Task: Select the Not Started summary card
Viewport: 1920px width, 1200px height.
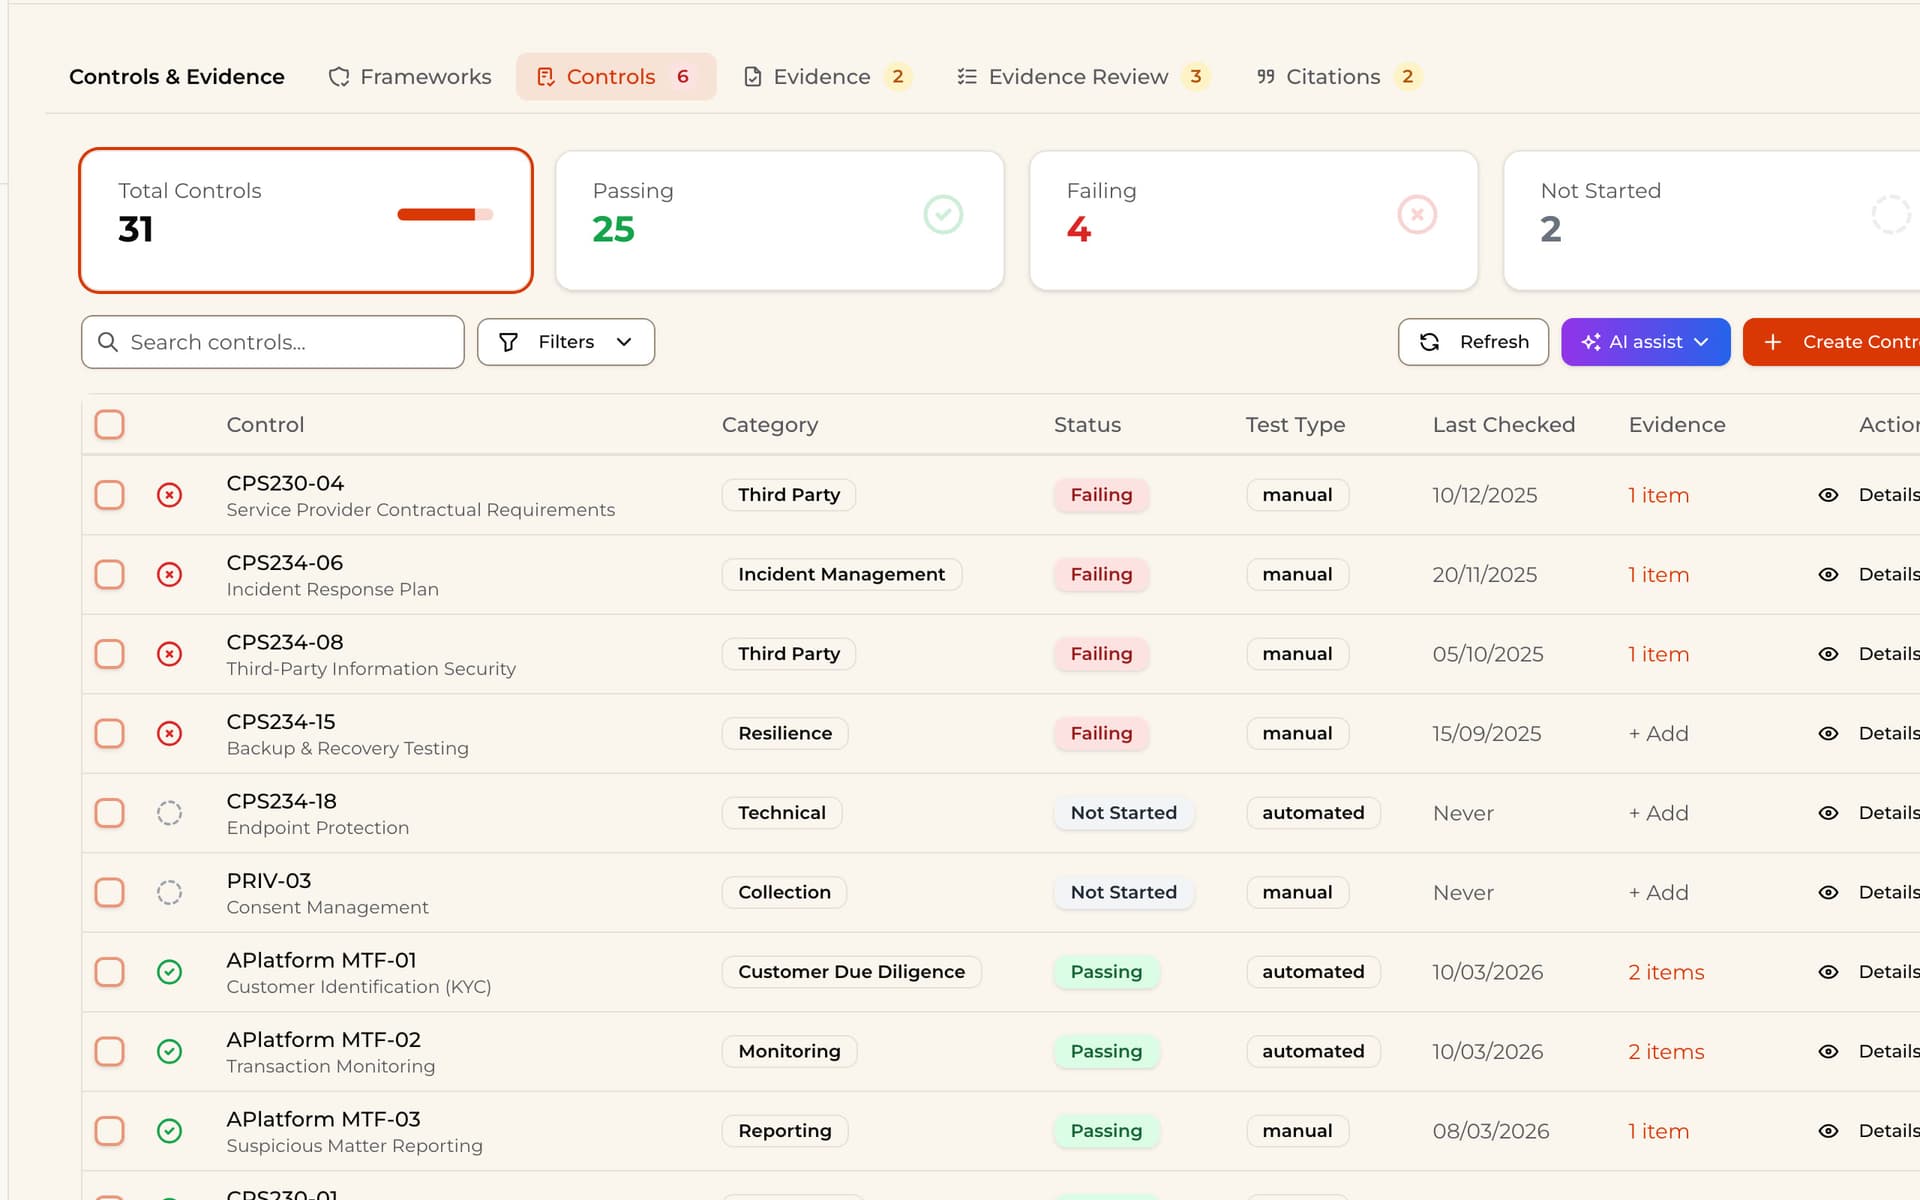Action: (x=1711, y=221)
